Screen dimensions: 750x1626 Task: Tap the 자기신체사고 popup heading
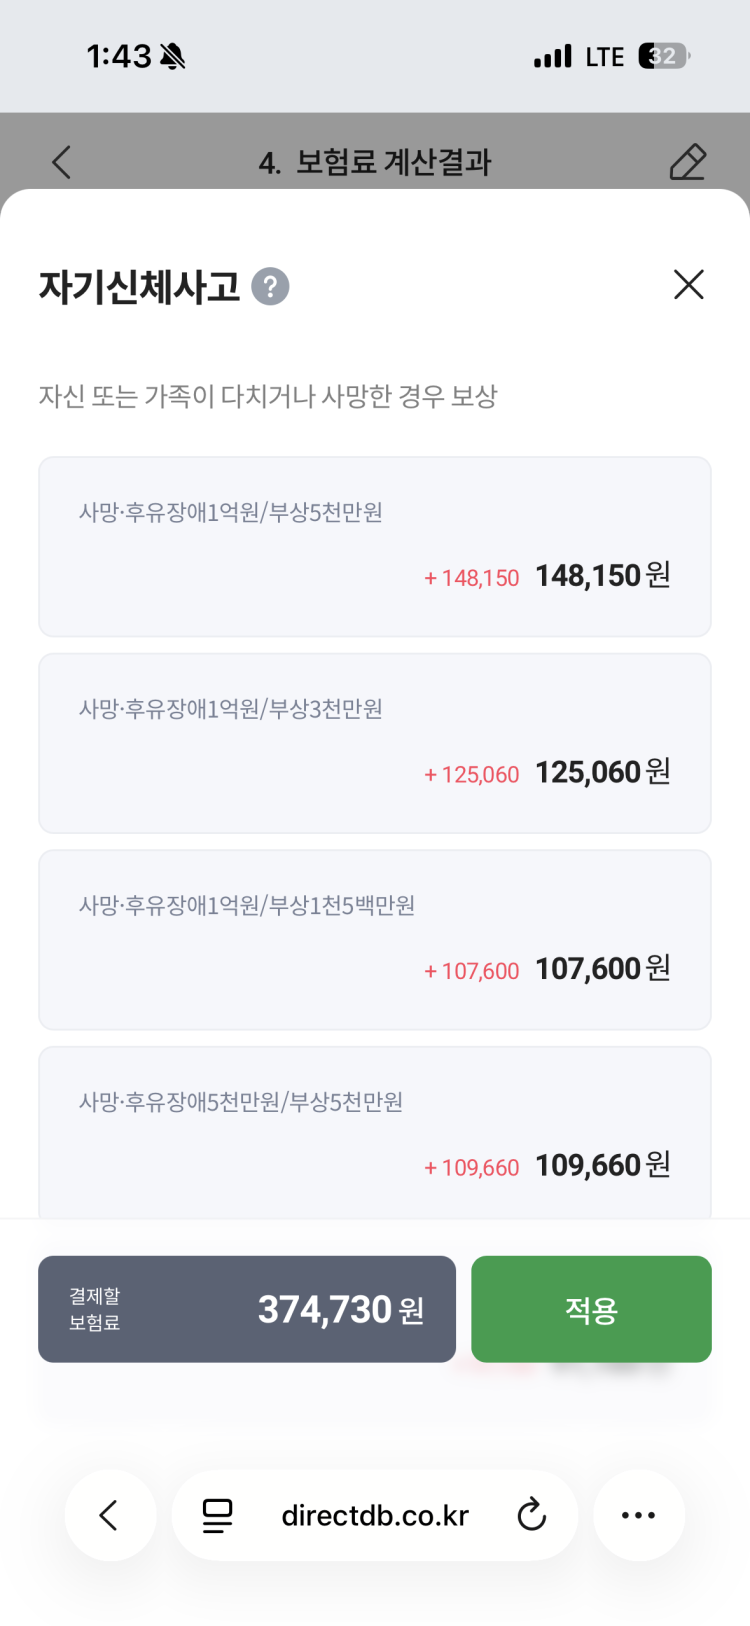tap(140, 287)
